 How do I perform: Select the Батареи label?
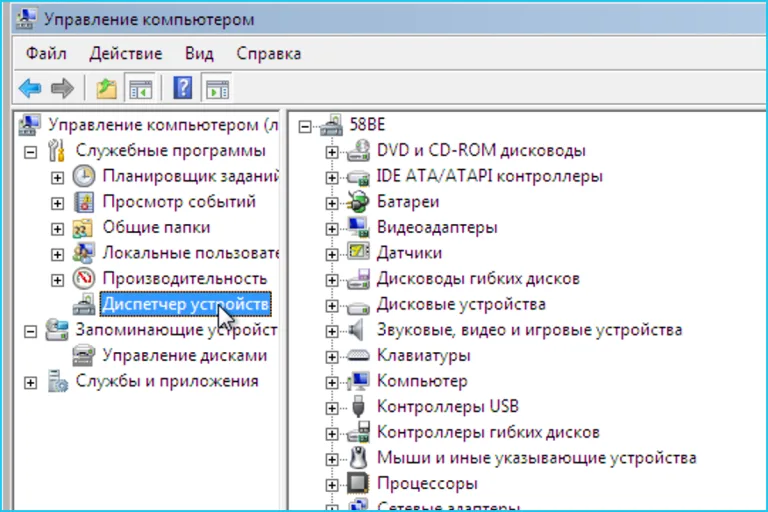coord(408,201)
